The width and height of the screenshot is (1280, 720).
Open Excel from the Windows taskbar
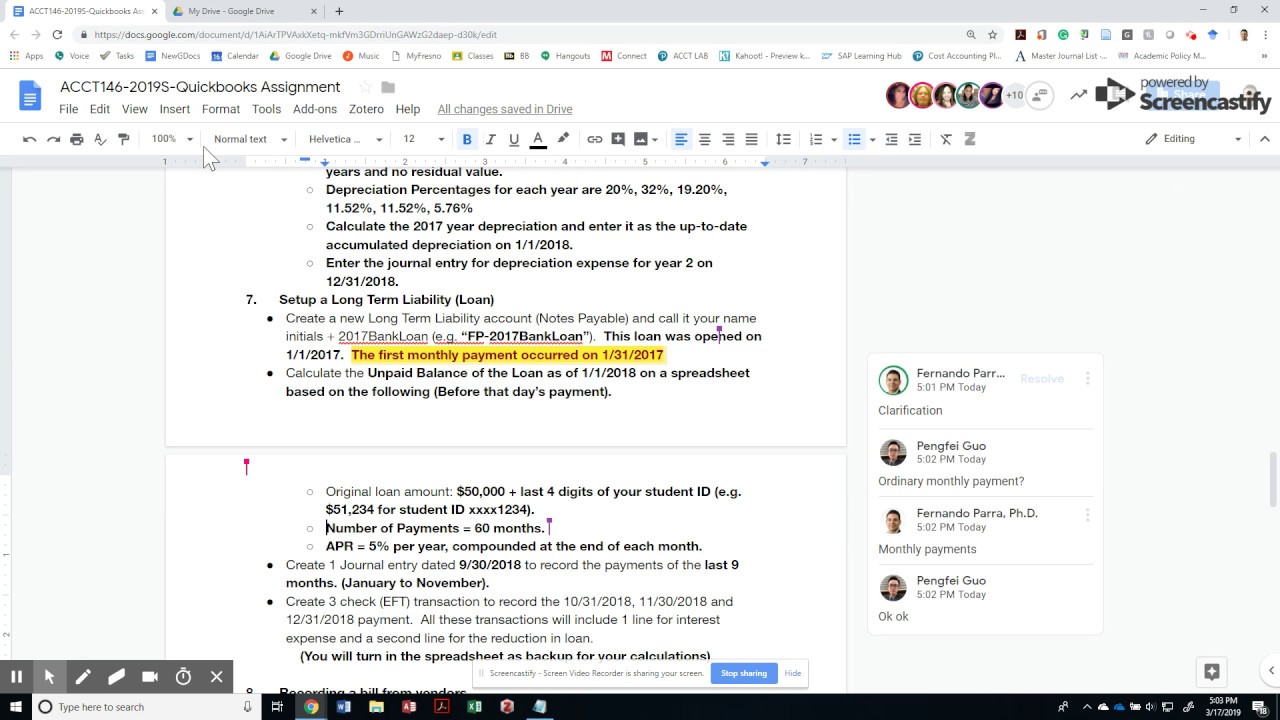coord(474,707)
